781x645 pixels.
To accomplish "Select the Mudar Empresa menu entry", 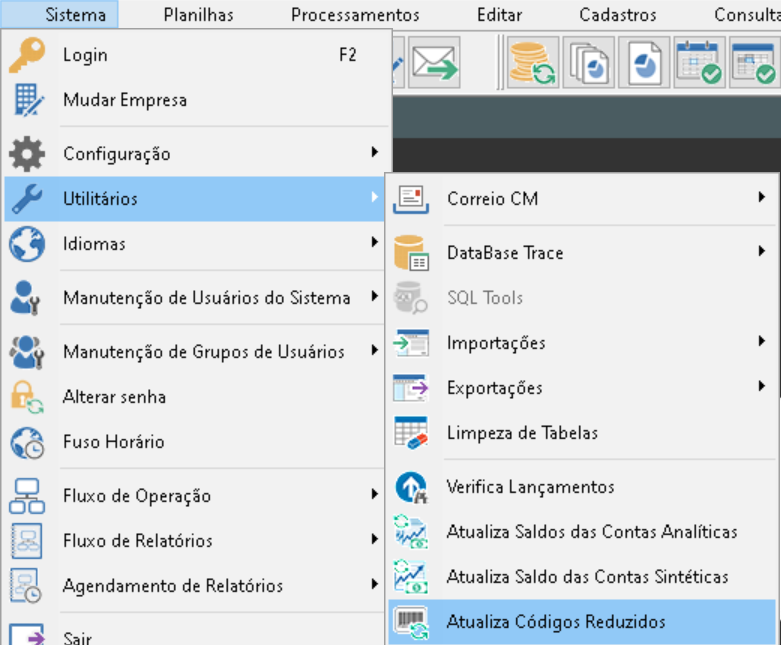I will click(196, 100).
